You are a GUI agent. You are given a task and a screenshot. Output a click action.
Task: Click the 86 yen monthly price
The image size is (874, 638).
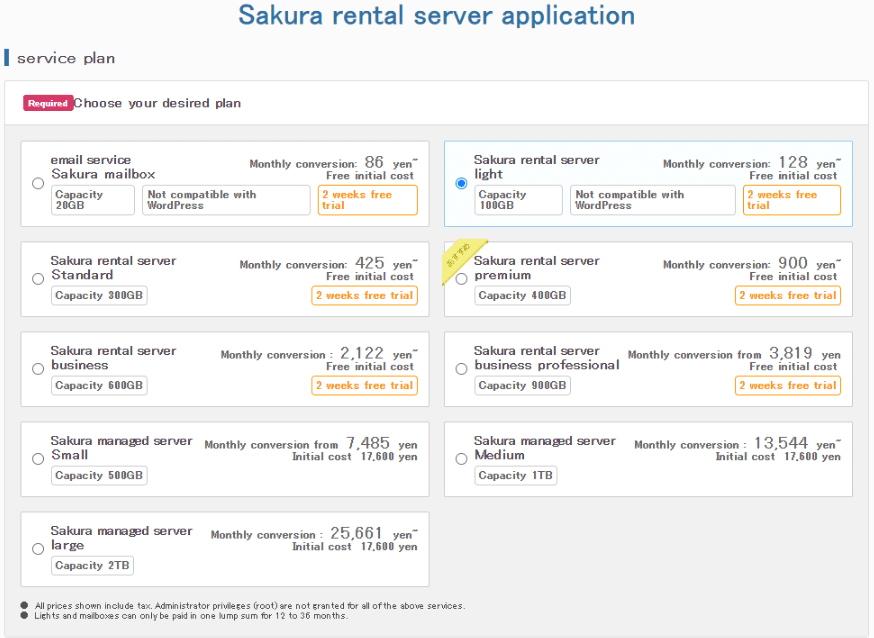pos(333,163)
